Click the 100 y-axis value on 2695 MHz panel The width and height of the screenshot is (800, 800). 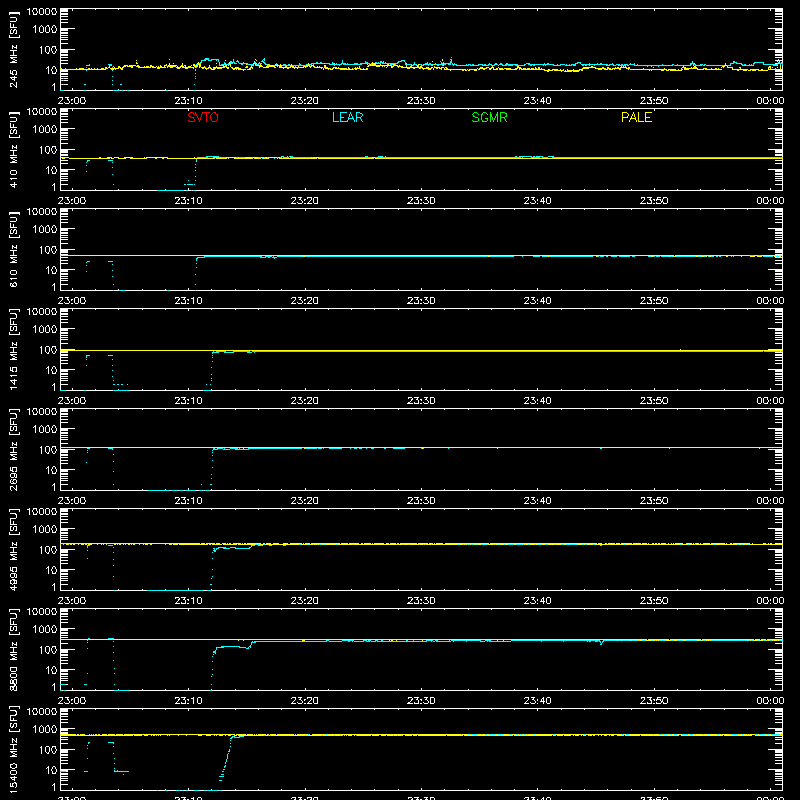[x=48, y=449]
